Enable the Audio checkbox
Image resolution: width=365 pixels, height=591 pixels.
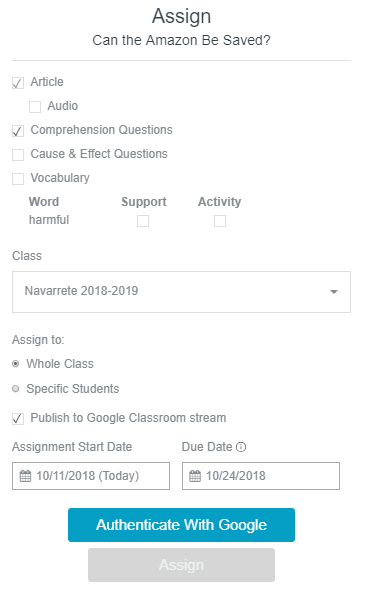point(35,107)
